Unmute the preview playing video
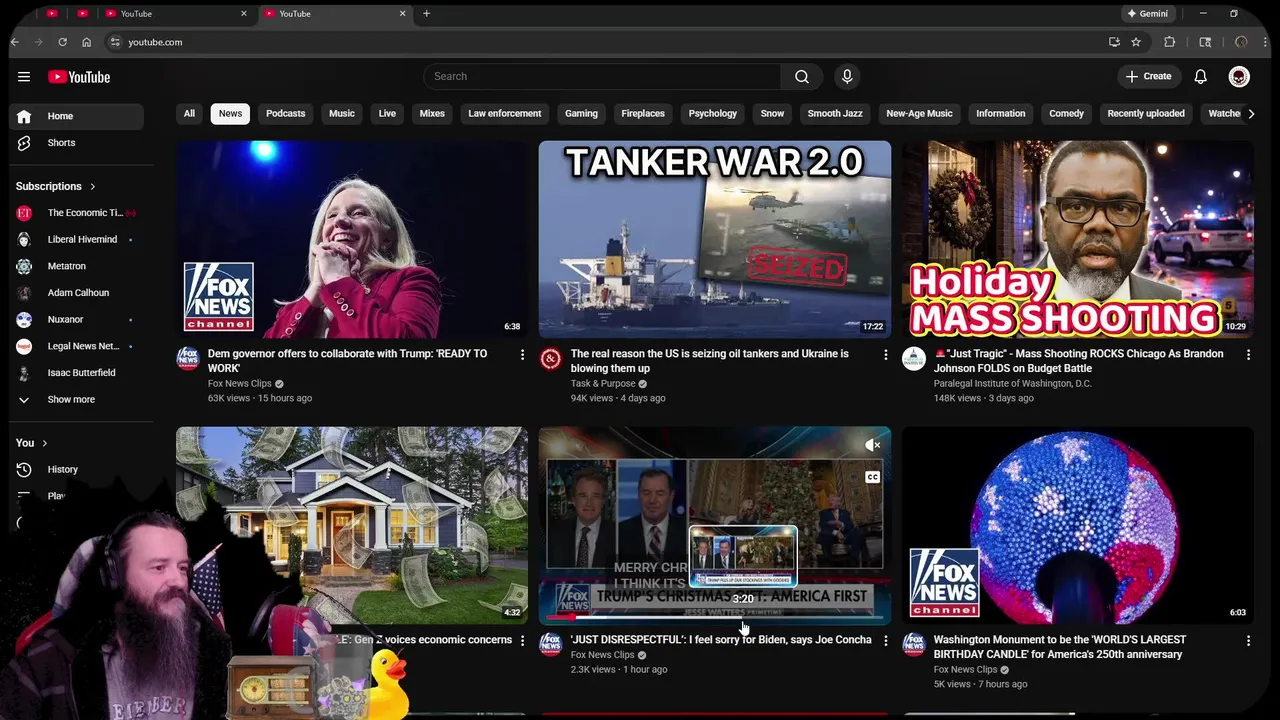Screen dimensions: 1280x720 pos(873,445)
